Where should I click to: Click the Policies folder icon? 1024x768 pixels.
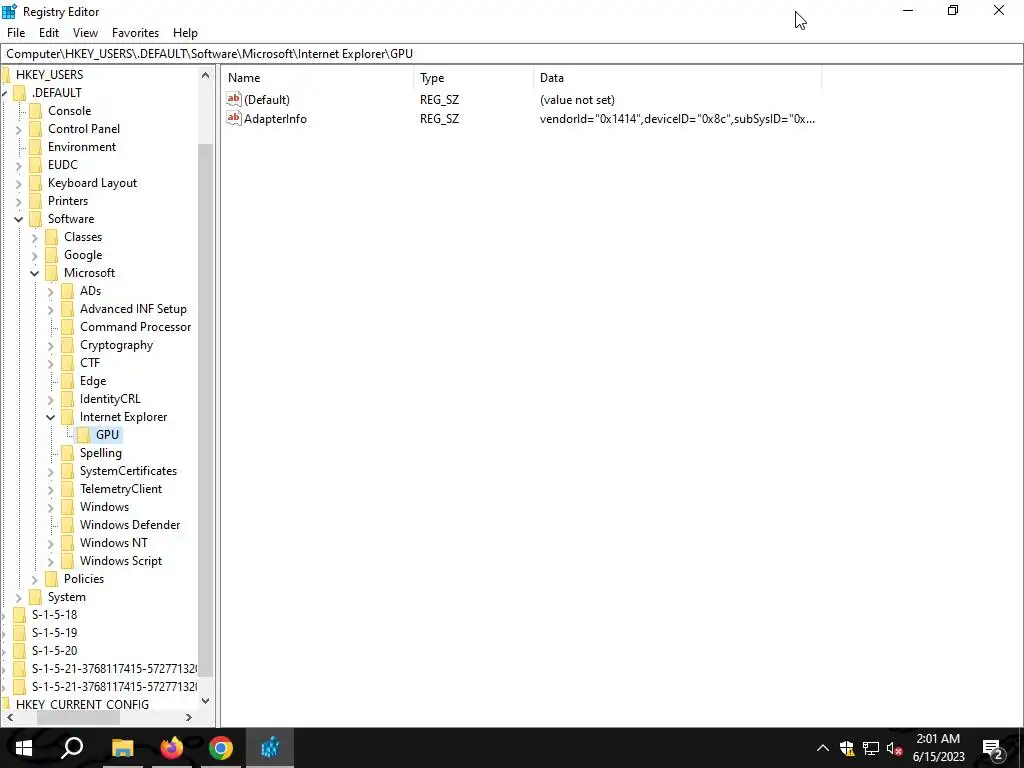click(52, 579)
